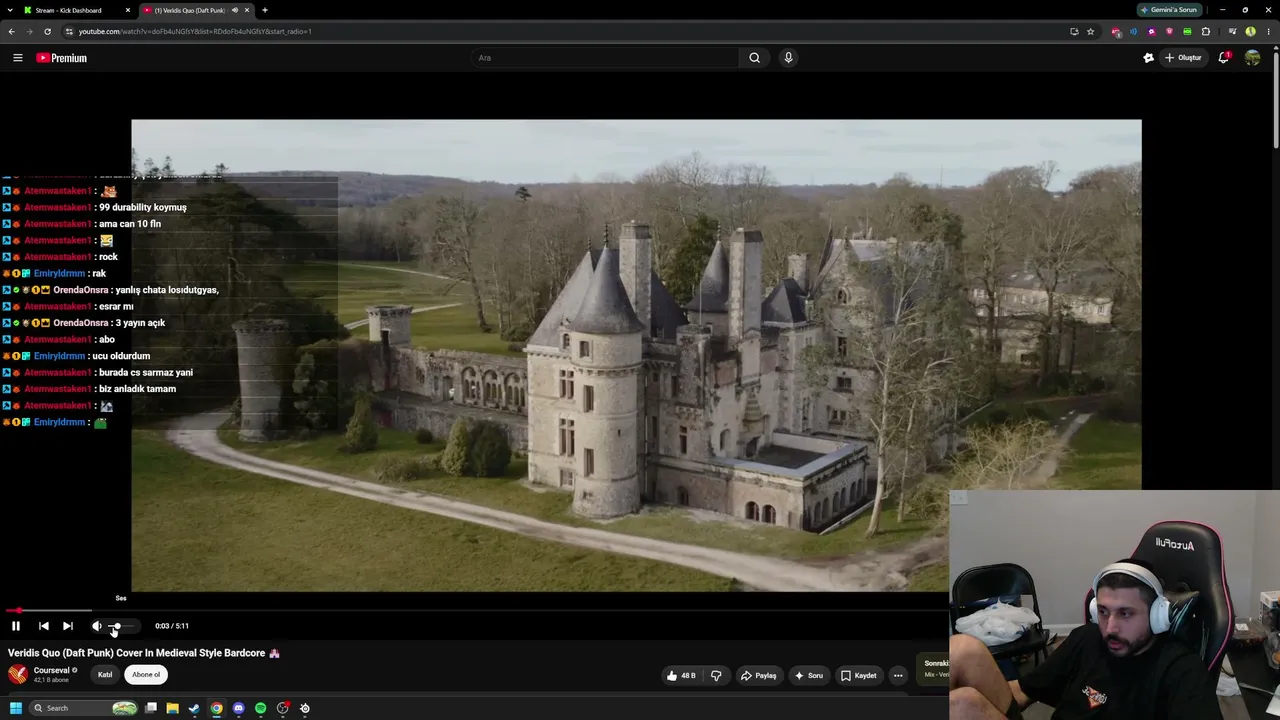This screenshot has width=1280, height=720.
Task: Click the magnifier search button
Action: tap(755, 58)
